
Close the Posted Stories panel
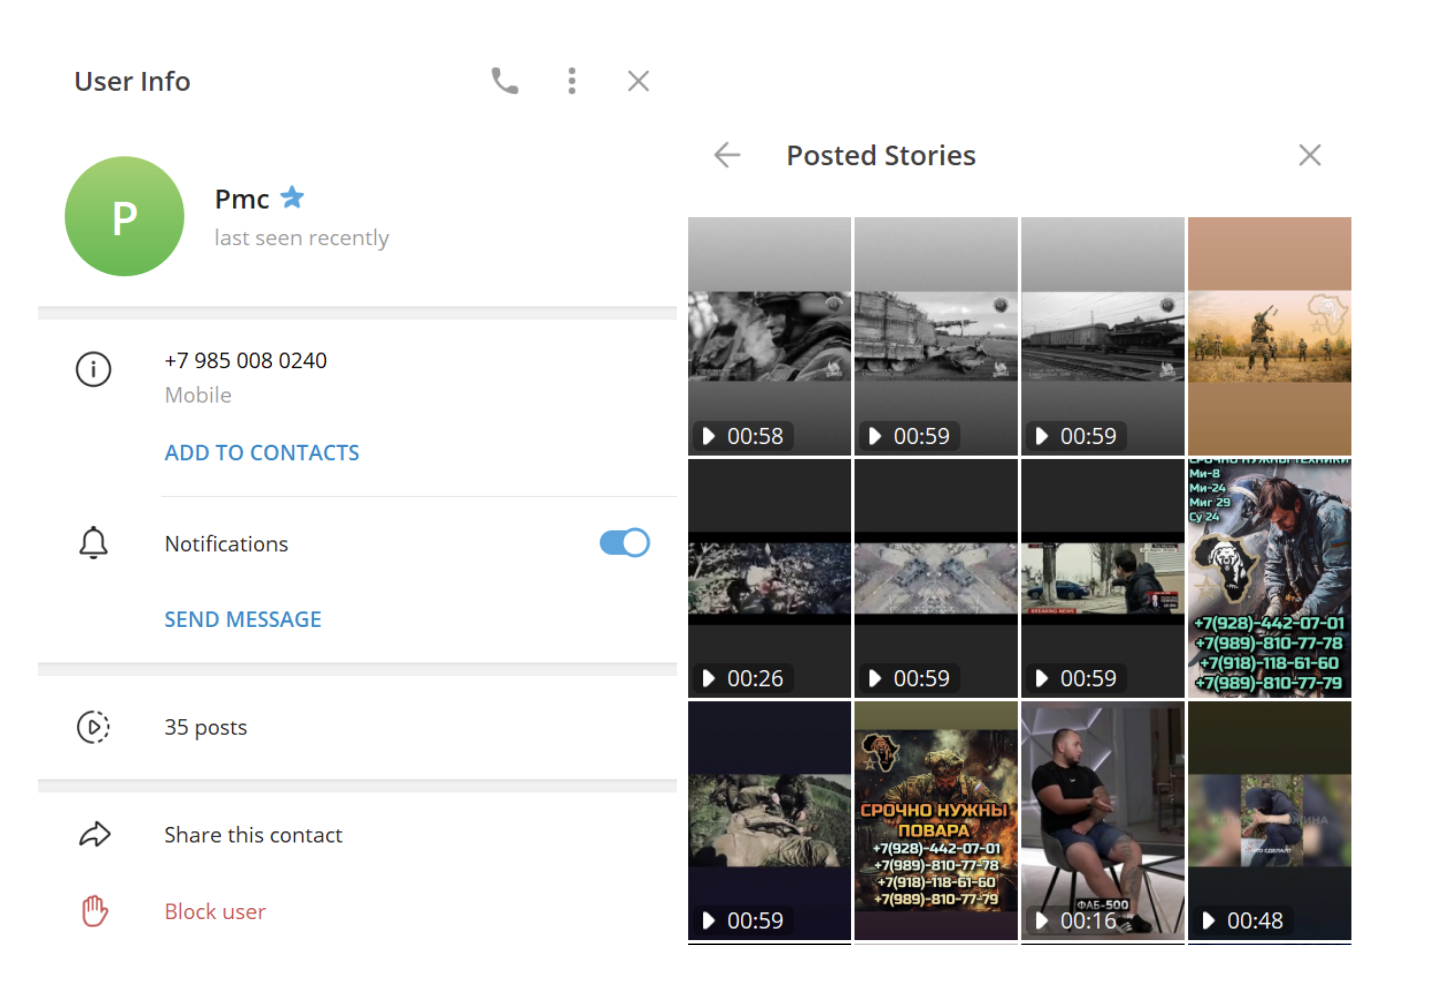pyautogui.click(x=1310, y=155)
